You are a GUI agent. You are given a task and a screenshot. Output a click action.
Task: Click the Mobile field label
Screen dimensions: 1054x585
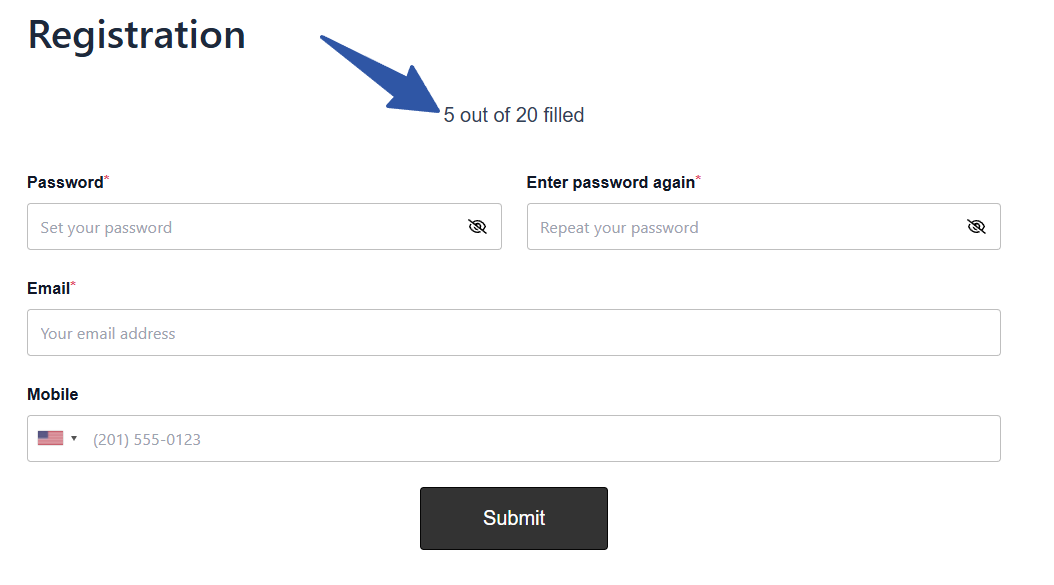52,394
